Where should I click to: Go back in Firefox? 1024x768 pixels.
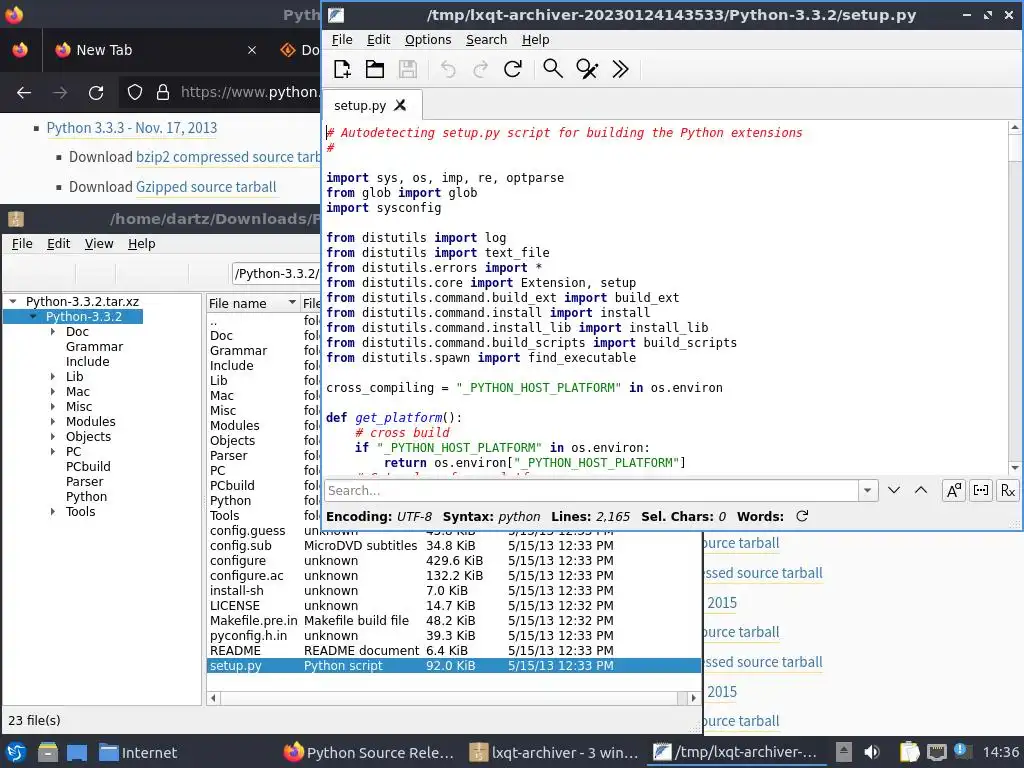coord(24,93)
